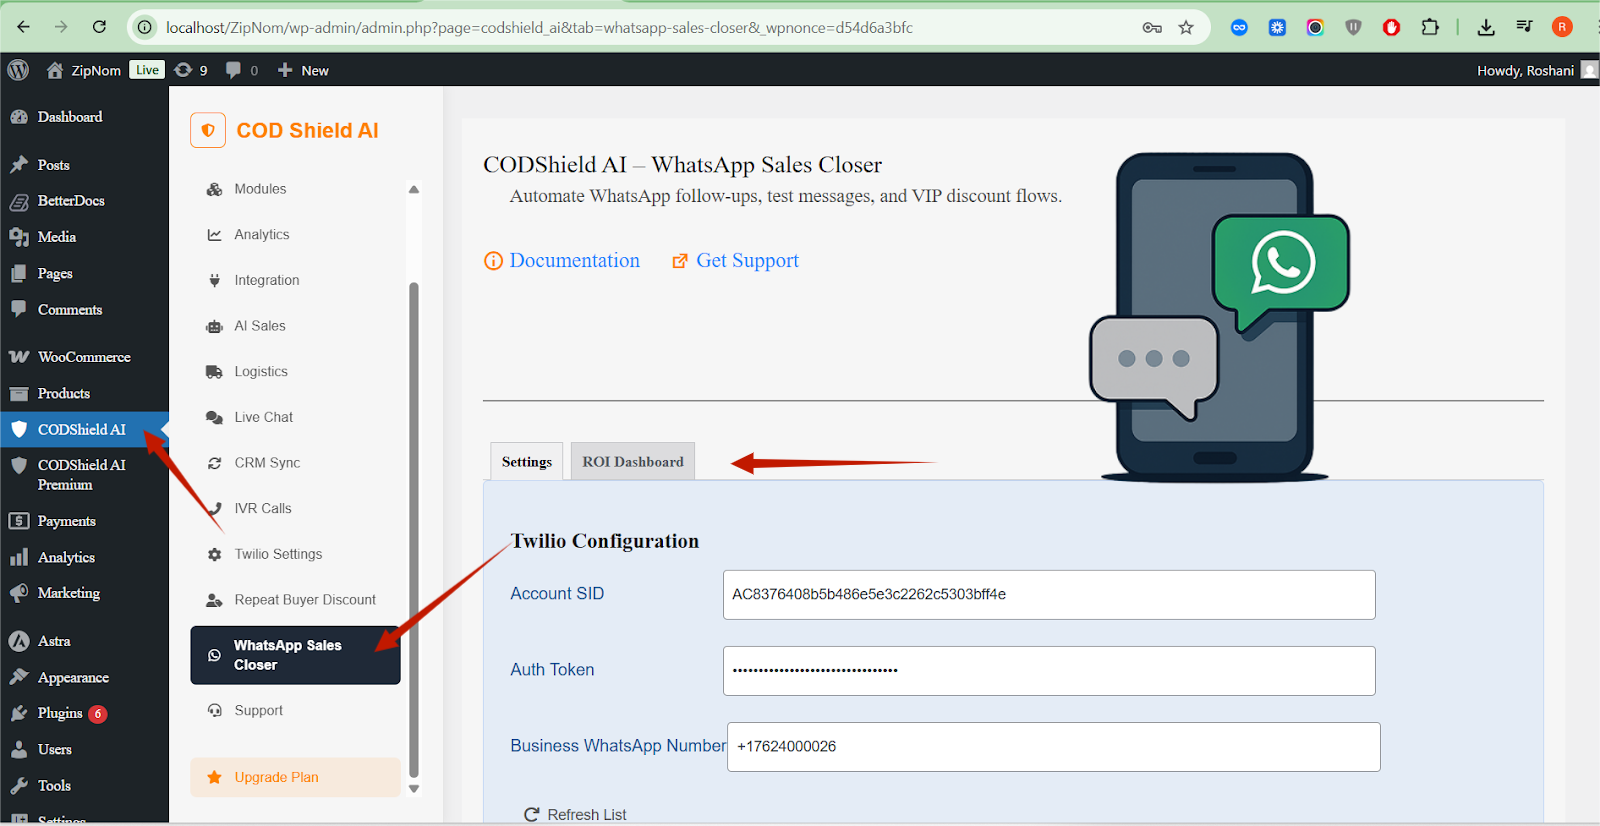This screenshot has height=826, width=1600.
Task: Open Live Chat bubbles icon
Action: (214, 418)
